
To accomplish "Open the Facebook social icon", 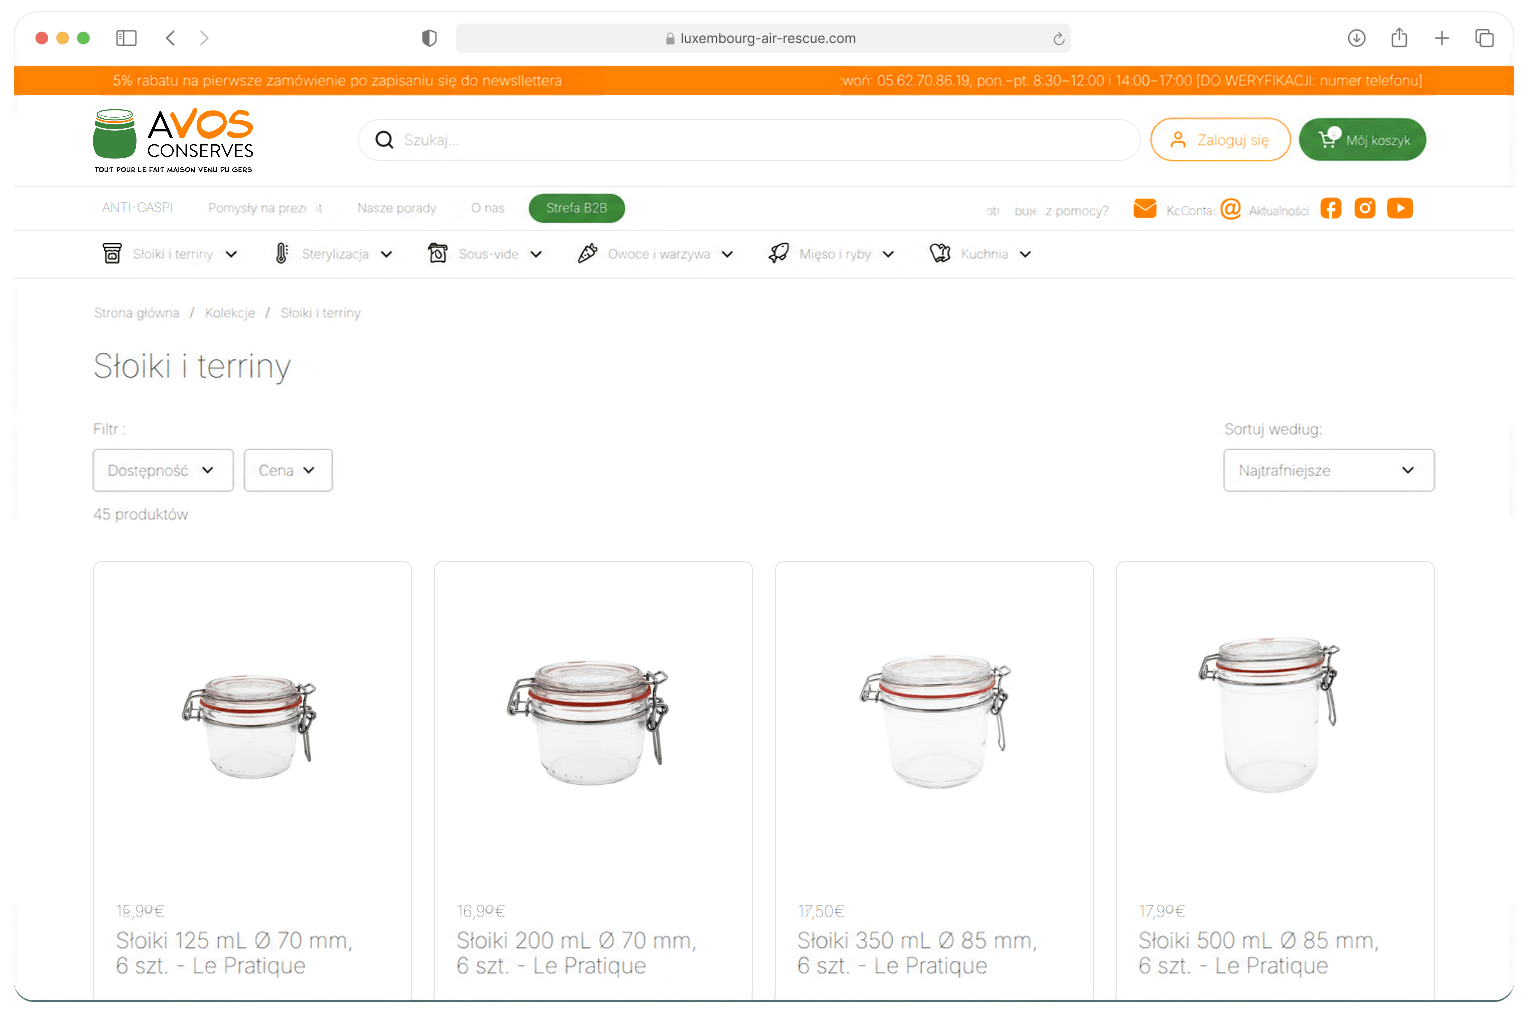I will click(x=1330, y=208).
